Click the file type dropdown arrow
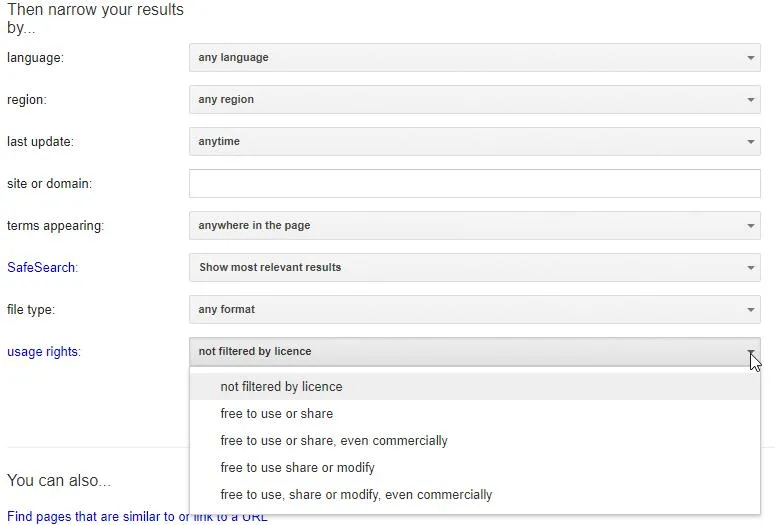775x525 pixels. 750,310
